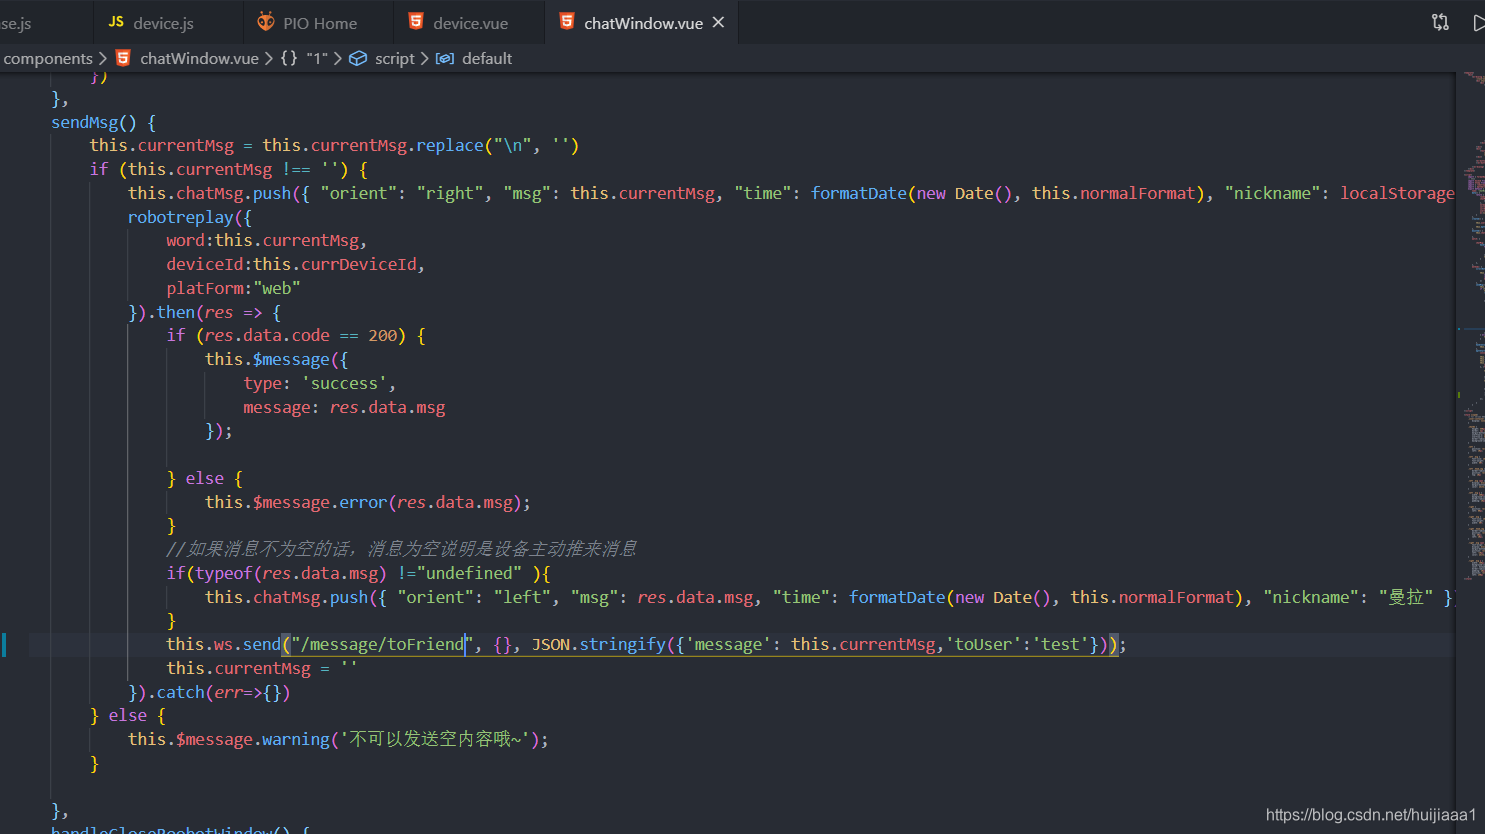1485x834 pixels.
Task: Click the replace("\n", '') call
Action: [x=497, y=145]
